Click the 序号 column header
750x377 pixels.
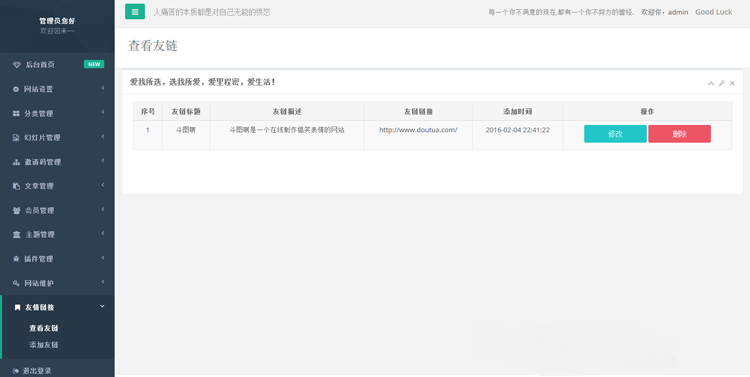point(148,111)
